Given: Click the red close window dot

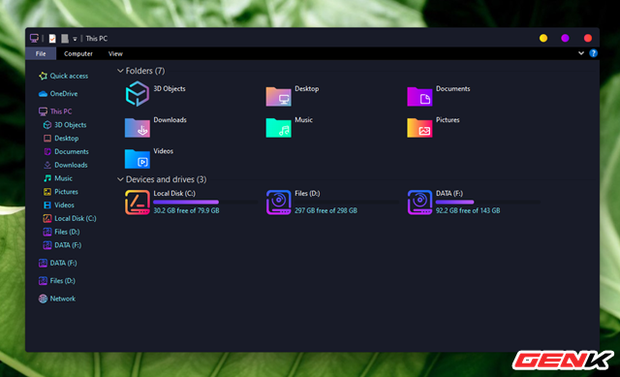Looking at the screenshot, I should point(588,38).
